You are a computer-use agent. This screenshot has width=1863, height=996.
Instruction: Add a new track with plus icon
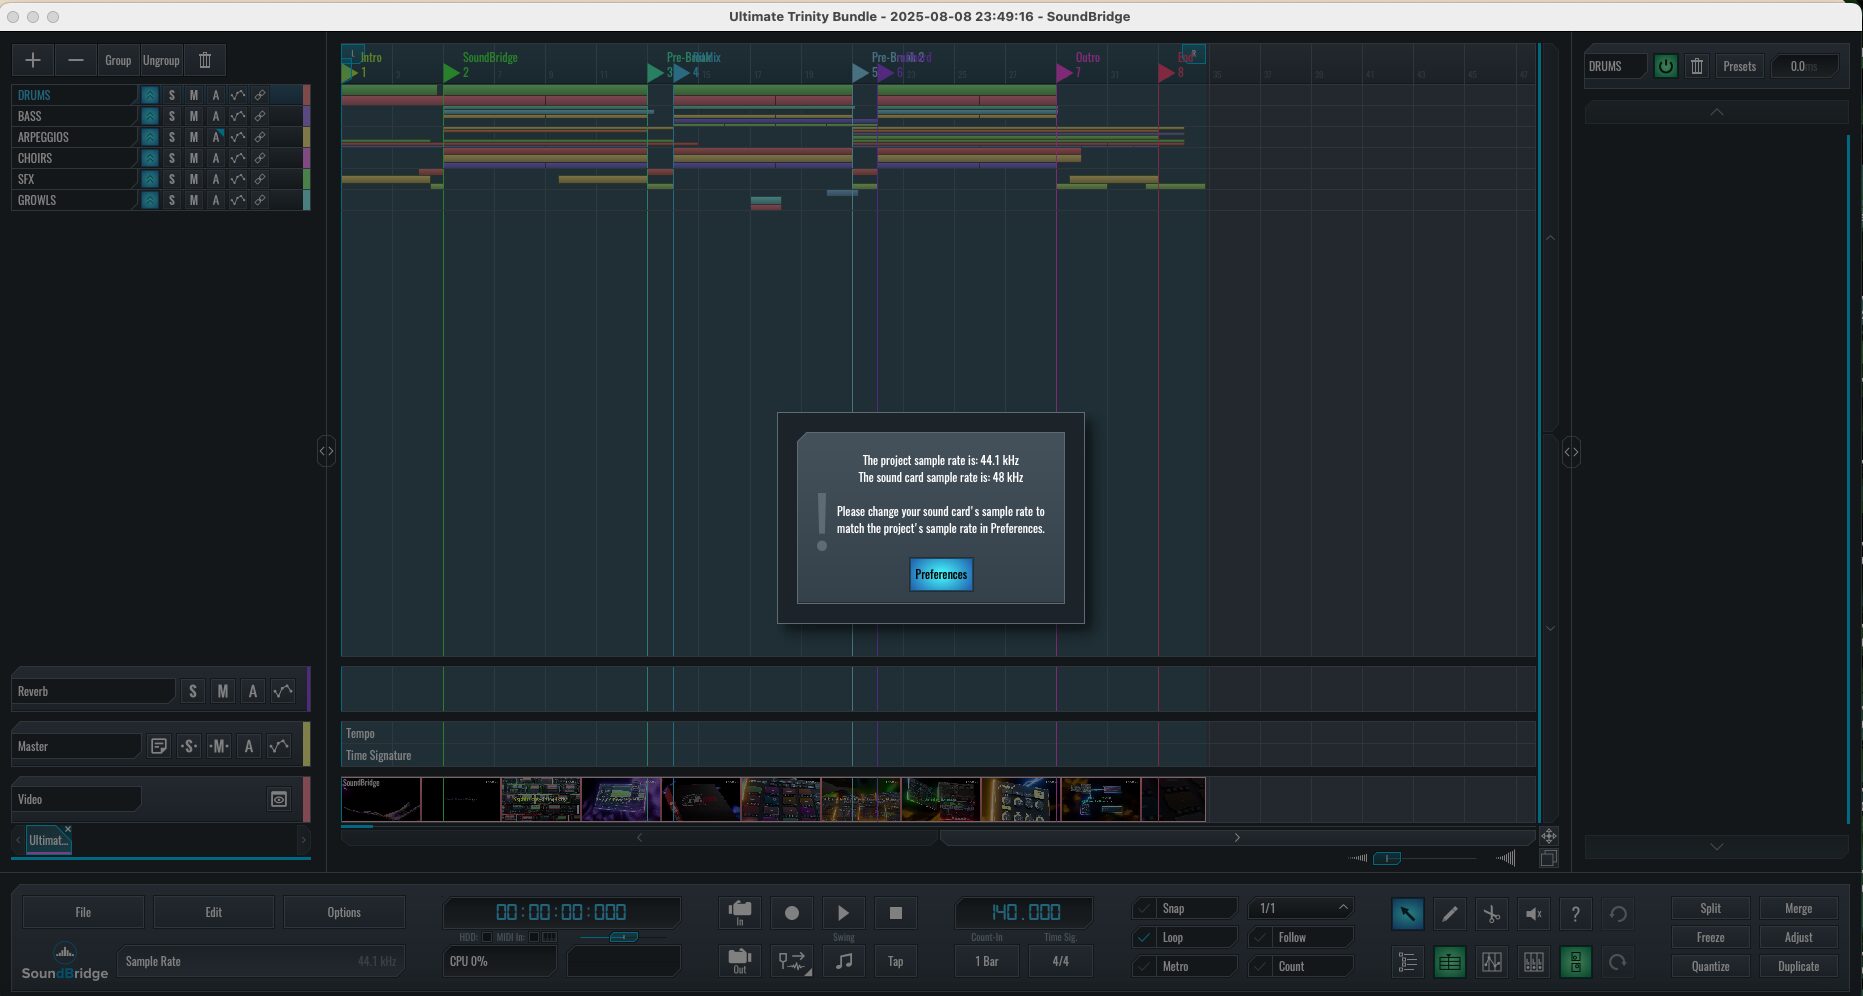[33, 60]
